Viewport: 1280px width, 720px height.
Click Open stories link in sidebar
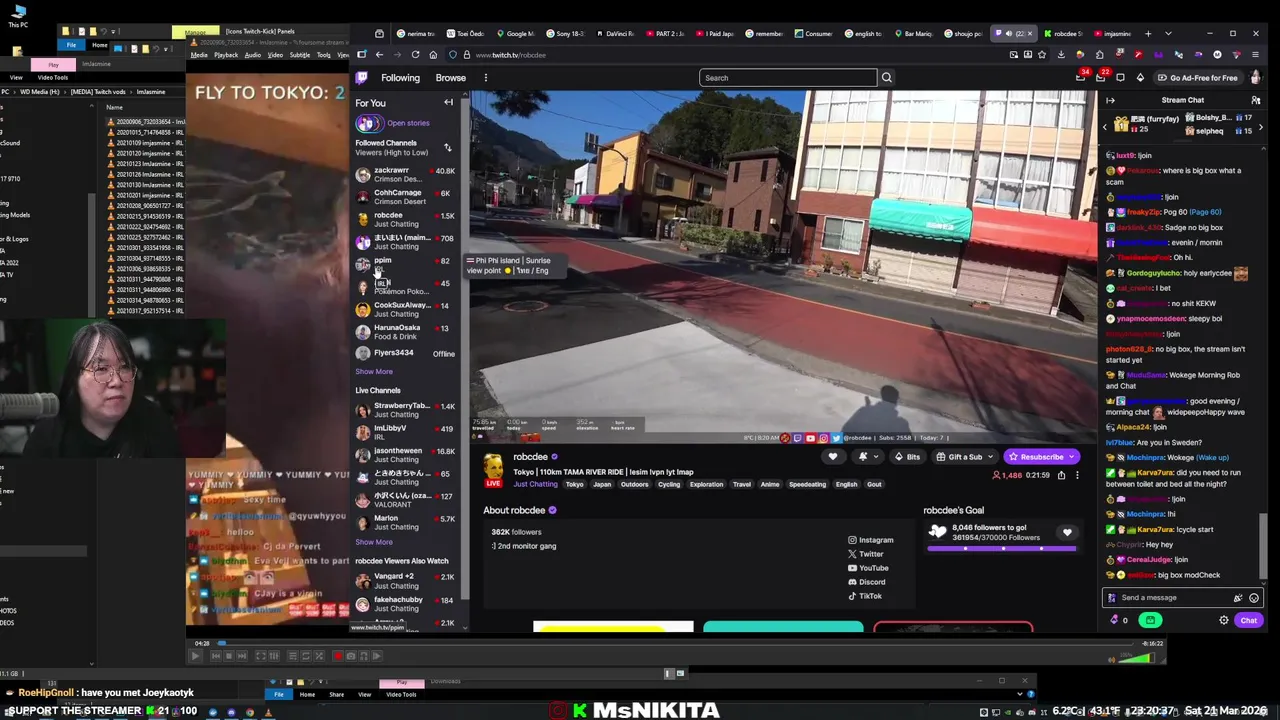(408, 123)
